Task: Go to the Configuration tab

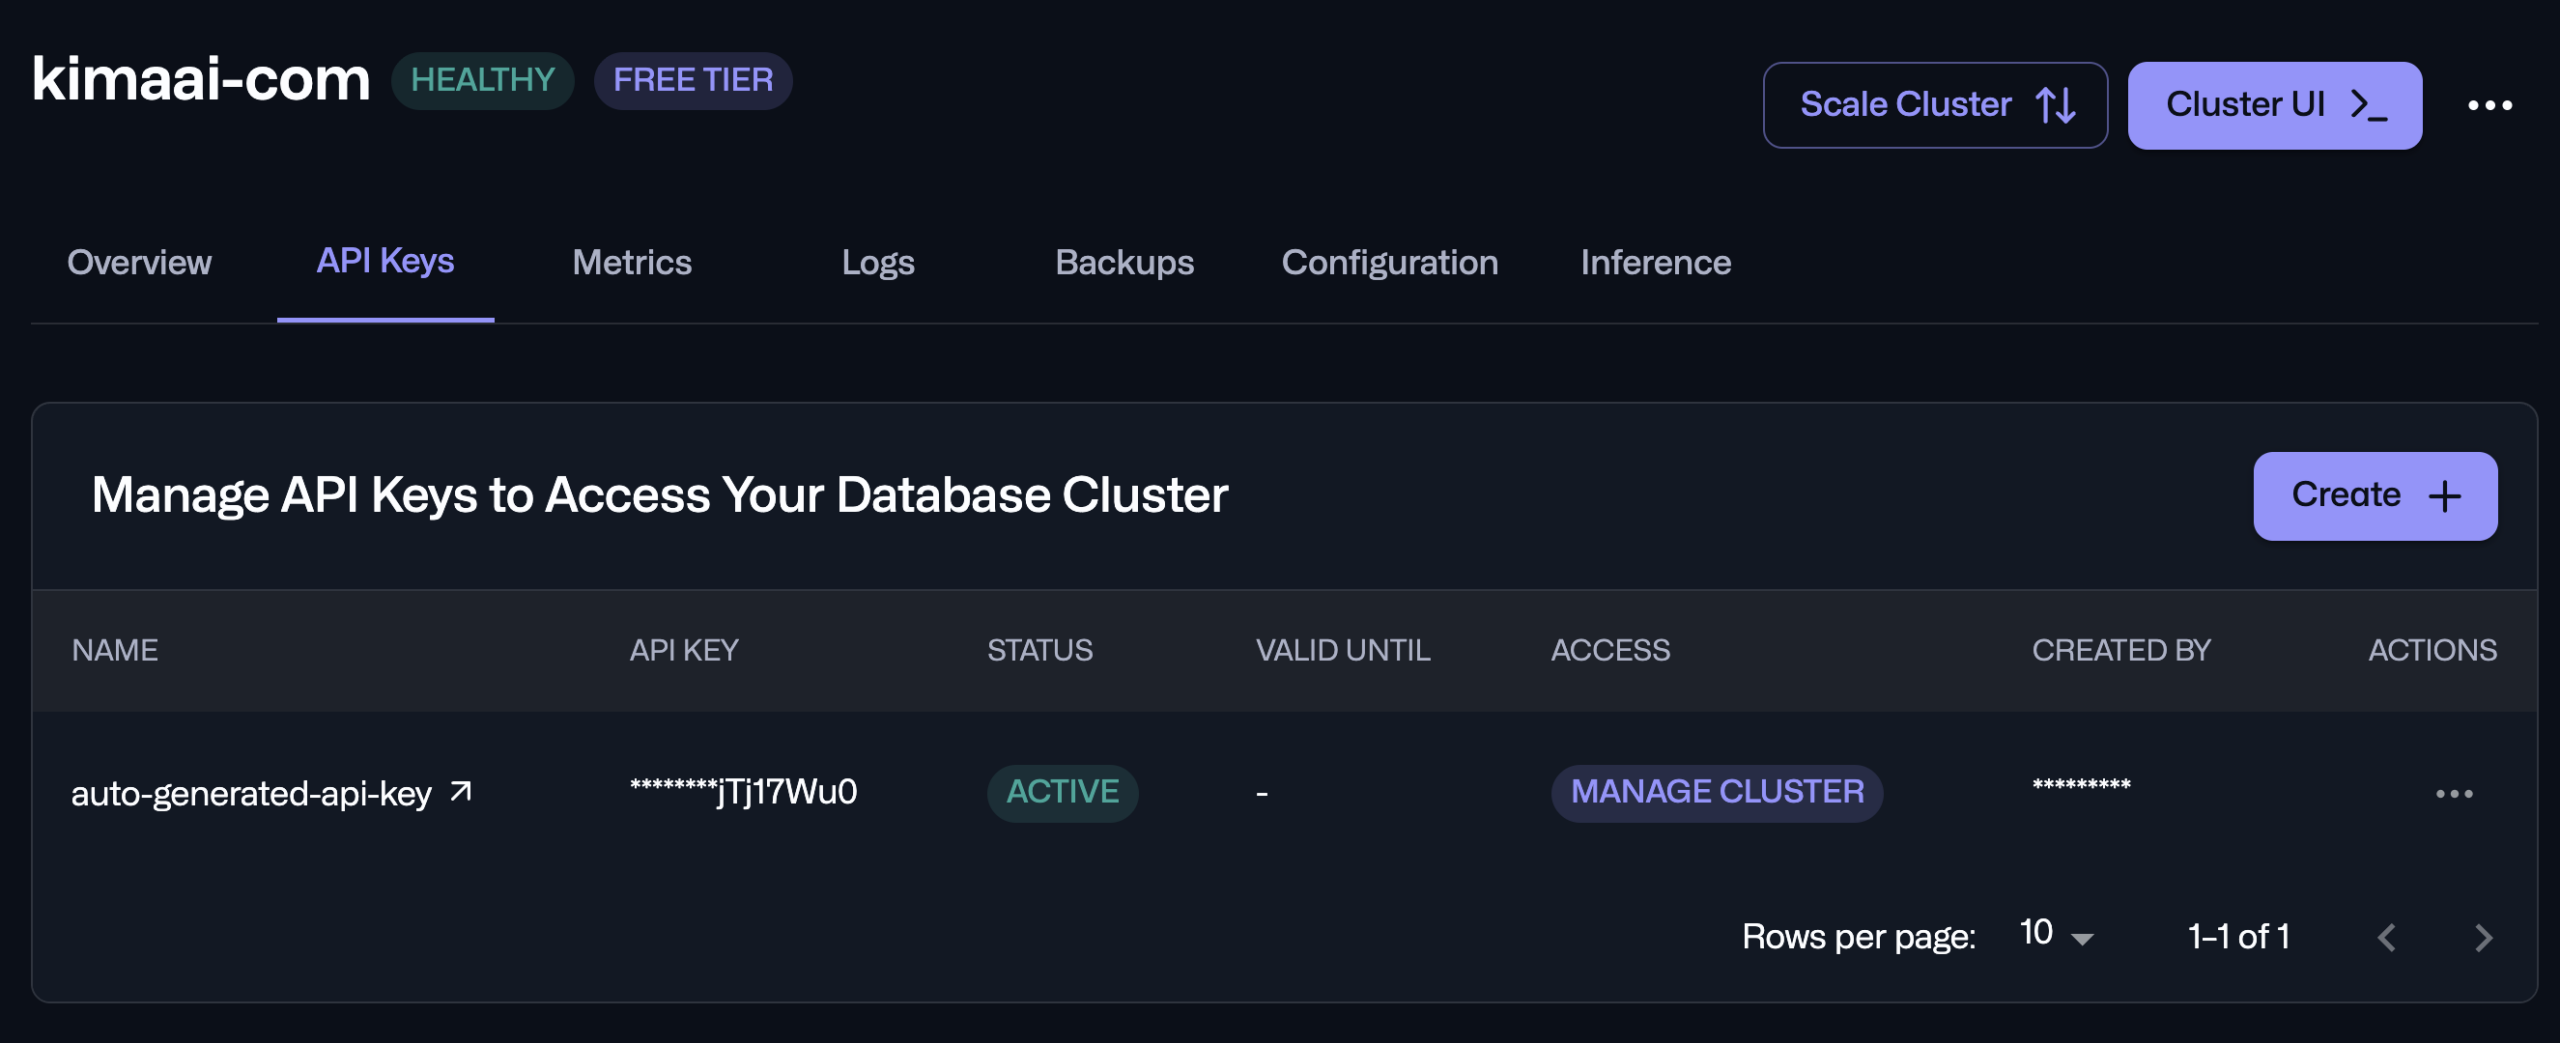Action: point(1389,262)
